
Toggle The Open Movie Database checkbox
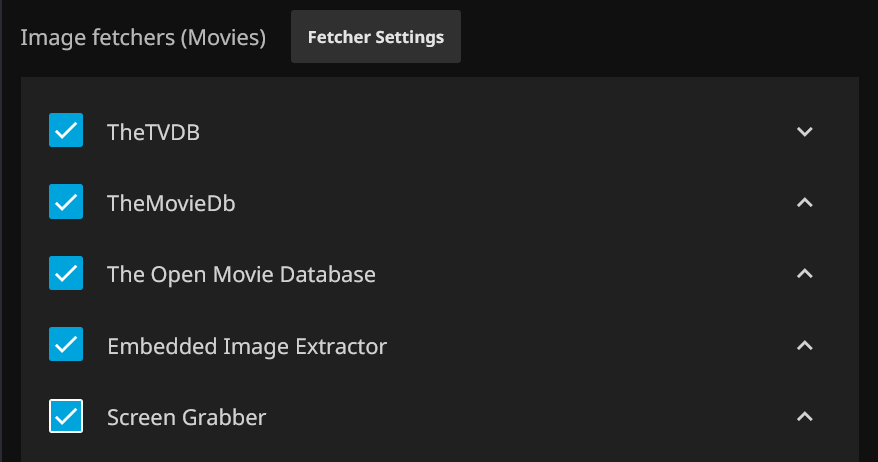click(x=66, y=273)
